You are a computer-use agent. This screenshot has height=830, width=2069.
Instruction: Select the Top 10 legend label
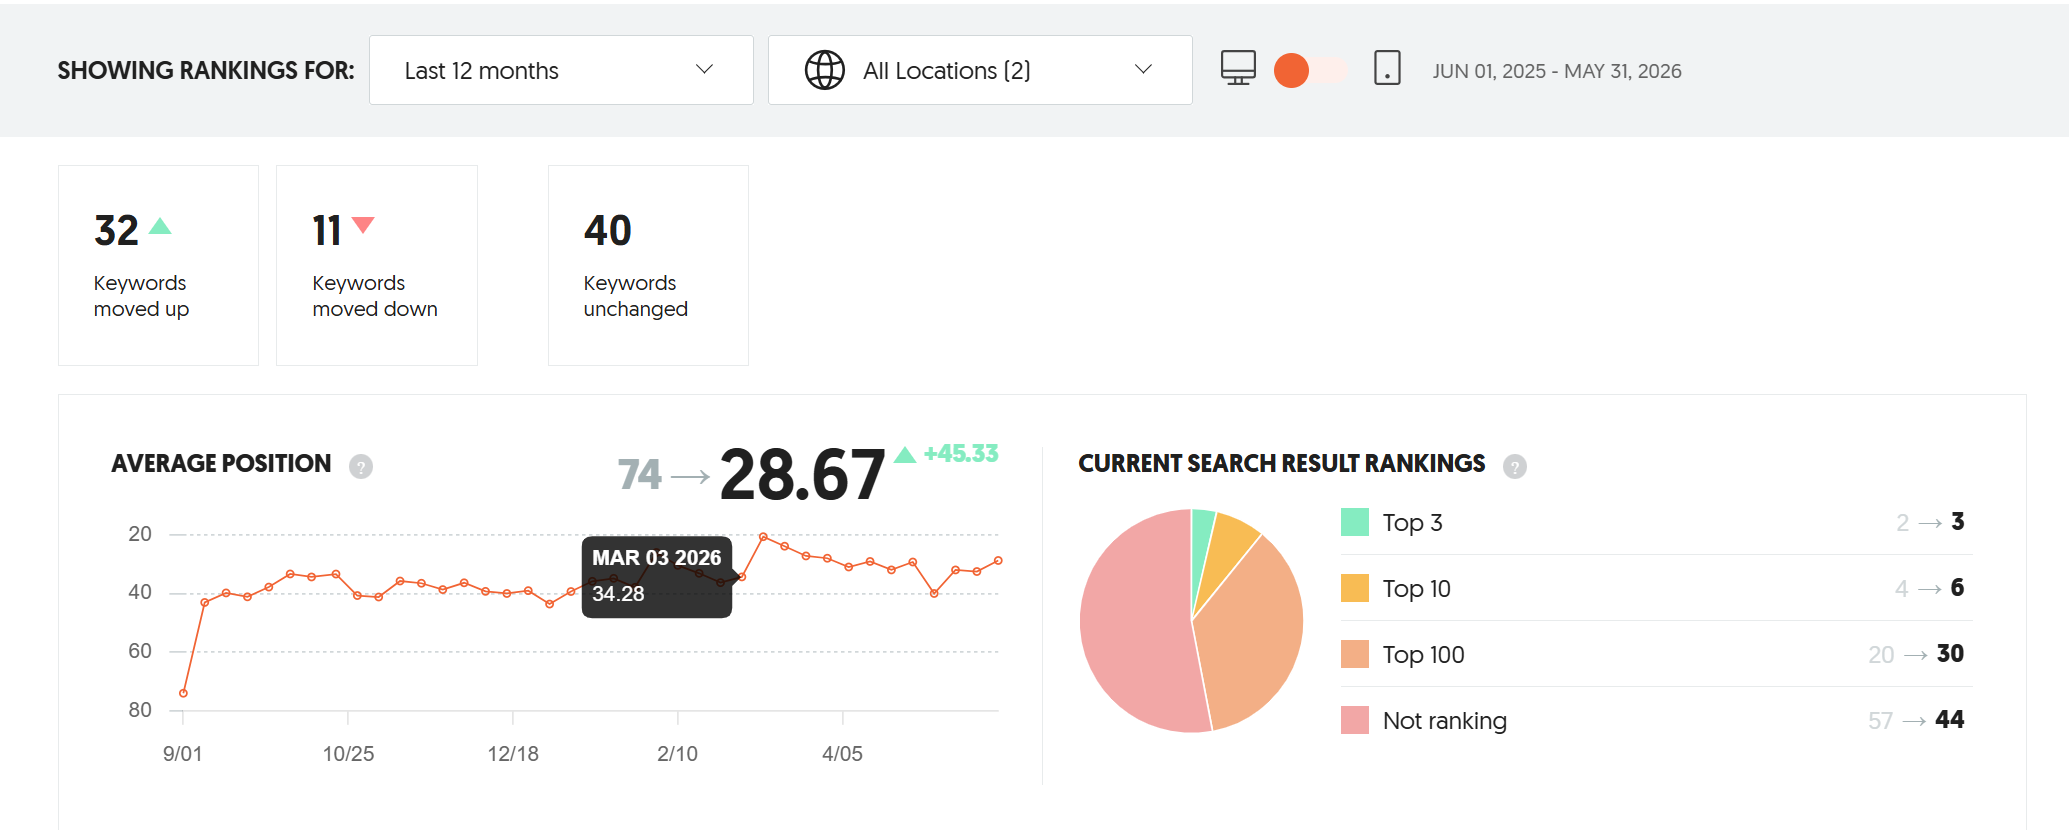pyautogui.click(x=1416, y=588)
